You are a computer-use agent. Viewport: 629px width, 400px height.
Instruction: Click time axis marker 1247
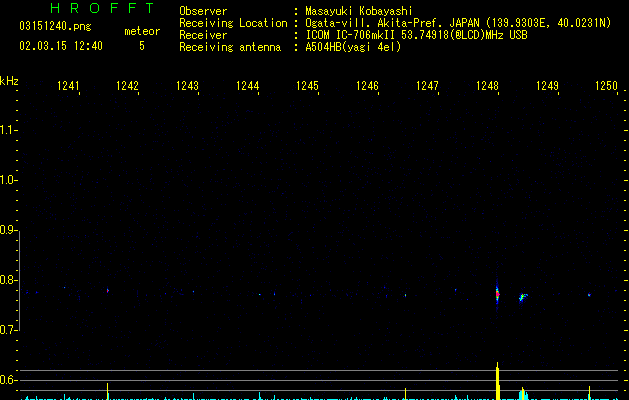427,86
